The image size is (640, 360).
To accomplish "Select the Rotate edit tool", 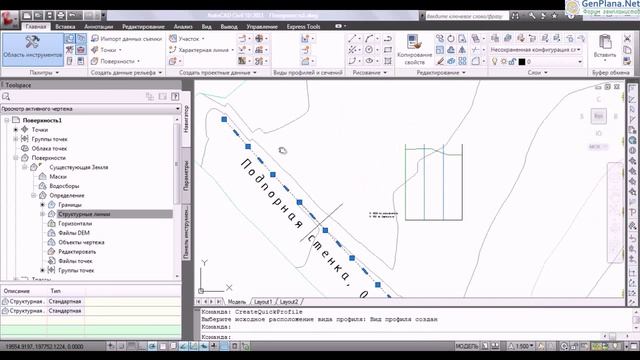I will click(x=451, y=39).
